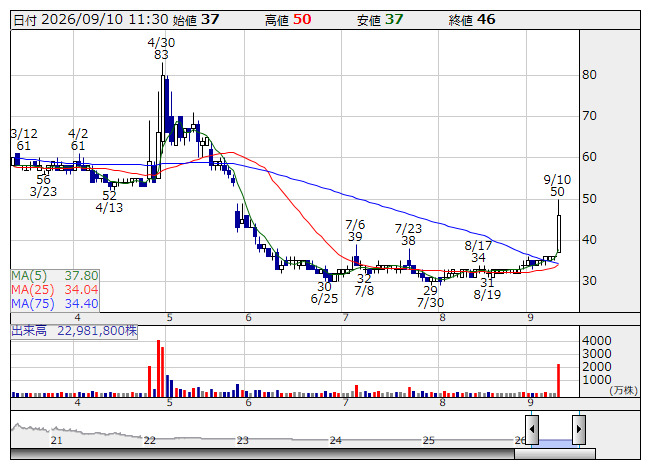Click the 9/10 50 high label

point(557,186)
